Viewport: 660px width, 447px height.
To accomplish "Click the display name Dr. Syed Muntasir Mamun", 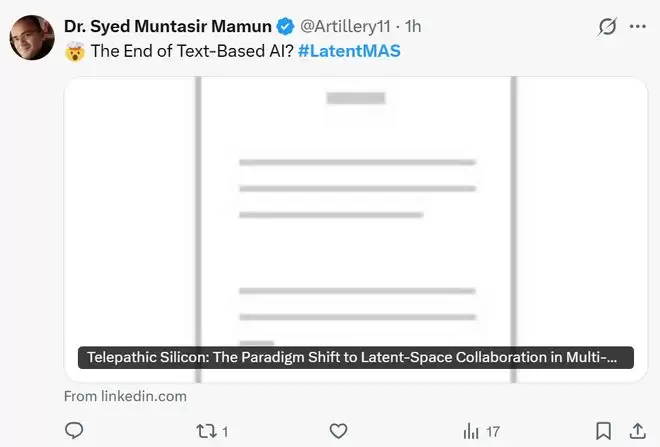I will (167, 26).
